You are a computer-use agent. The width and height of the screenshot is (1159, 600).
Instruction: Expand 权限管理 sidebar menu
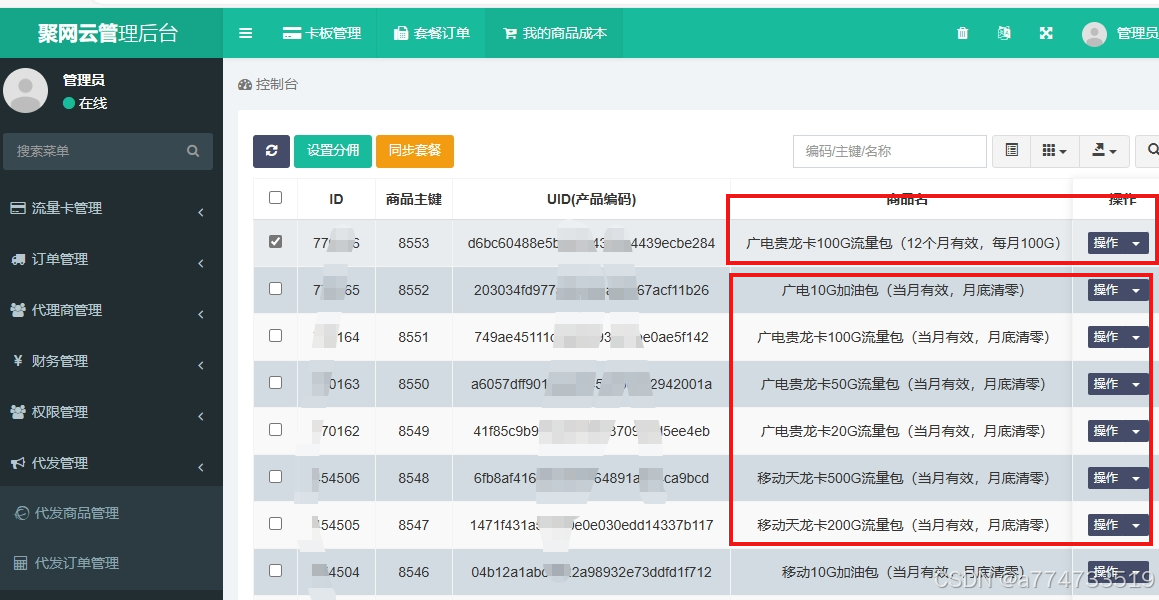(111, 412)
